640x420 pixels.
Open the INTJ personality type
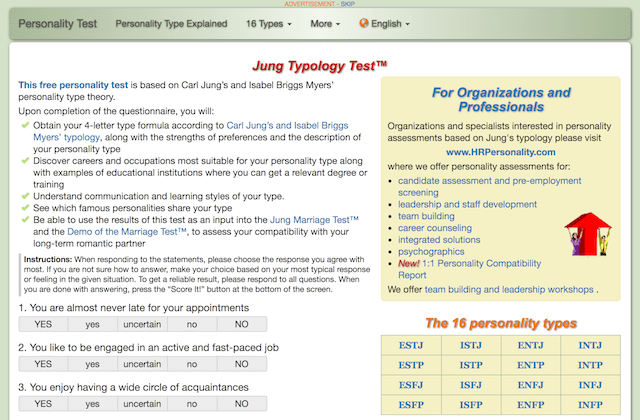(590, 345)
